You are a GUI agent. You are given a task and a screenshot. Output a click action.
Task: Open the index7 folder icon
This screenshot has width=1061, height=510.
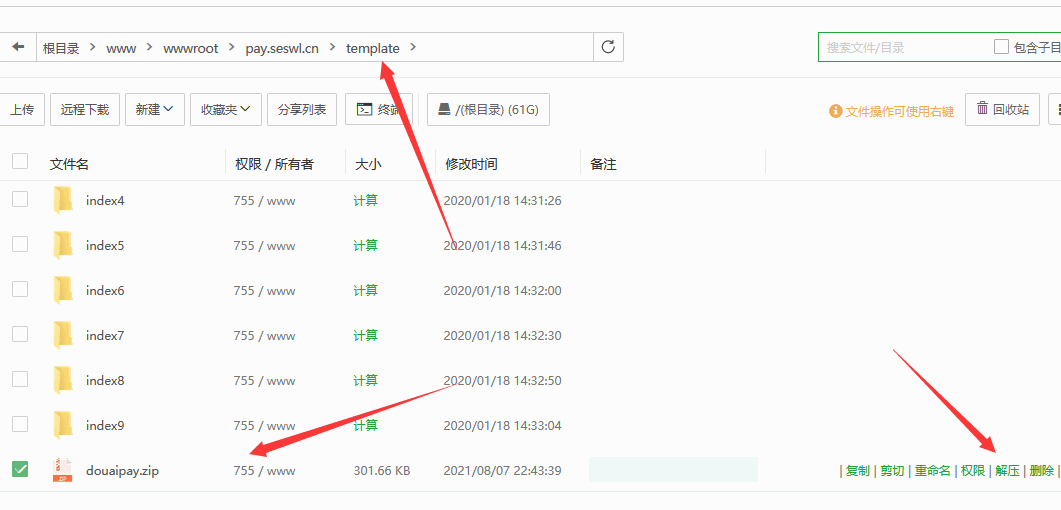(x=63, y=335)
